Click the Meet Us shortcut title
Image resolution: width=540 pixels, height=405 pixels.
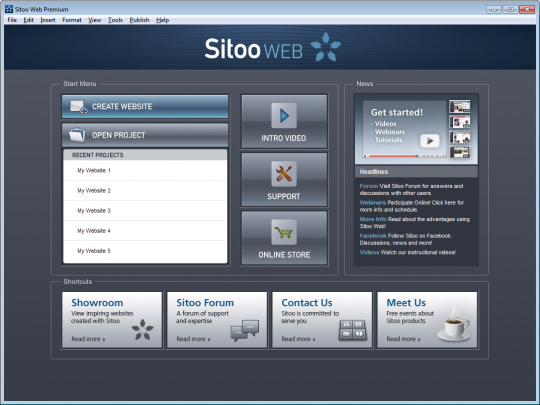tap(406, 303)
